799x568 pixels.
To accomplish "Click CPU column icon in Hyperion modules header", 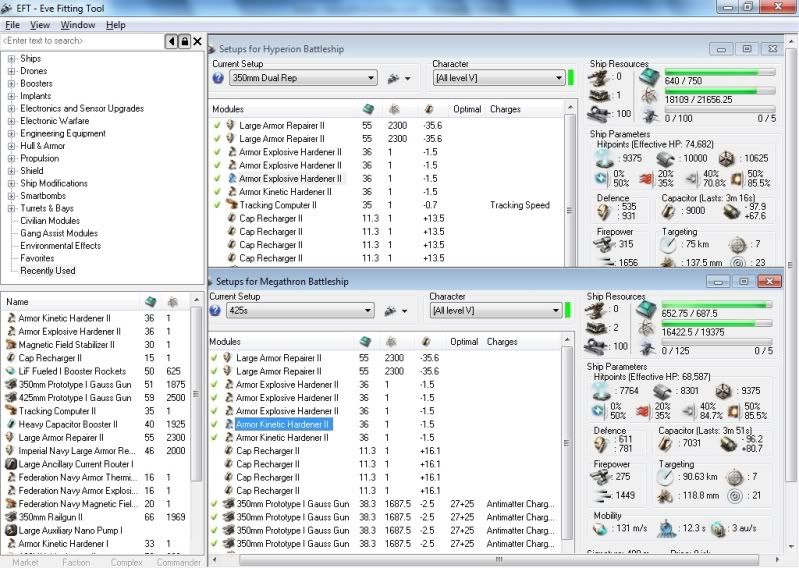I will [368, 109].
